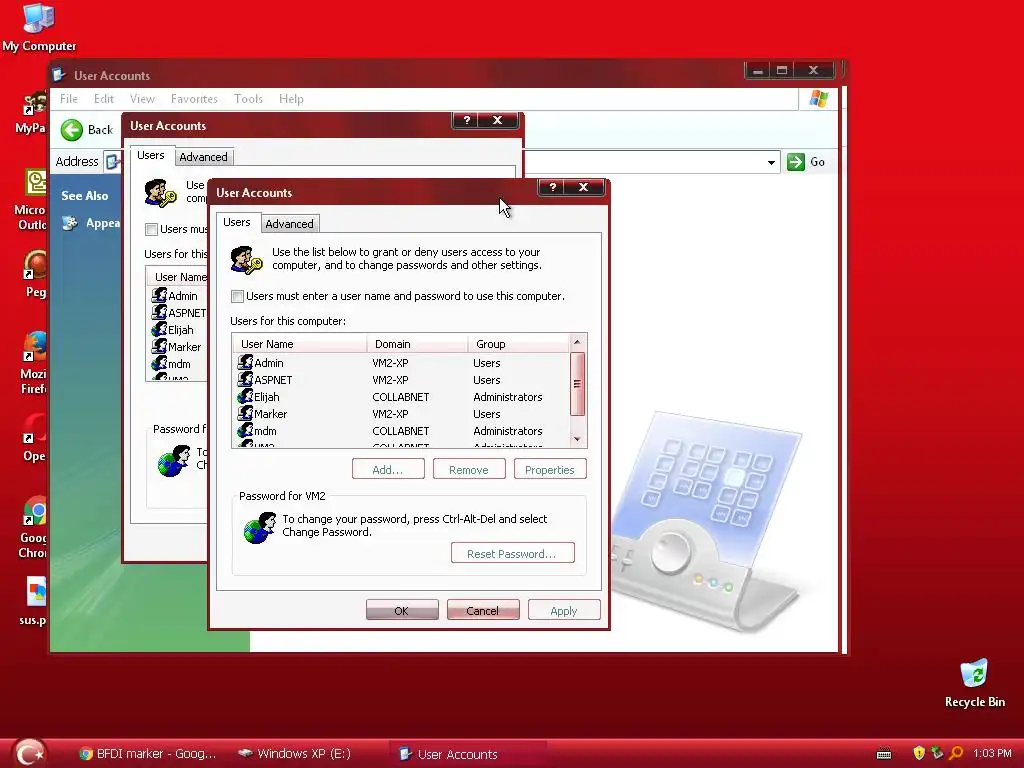Viewport: 1024px width, 768px height.
Task: Select the ASPNET user row in front list
Action: point(401,380)
